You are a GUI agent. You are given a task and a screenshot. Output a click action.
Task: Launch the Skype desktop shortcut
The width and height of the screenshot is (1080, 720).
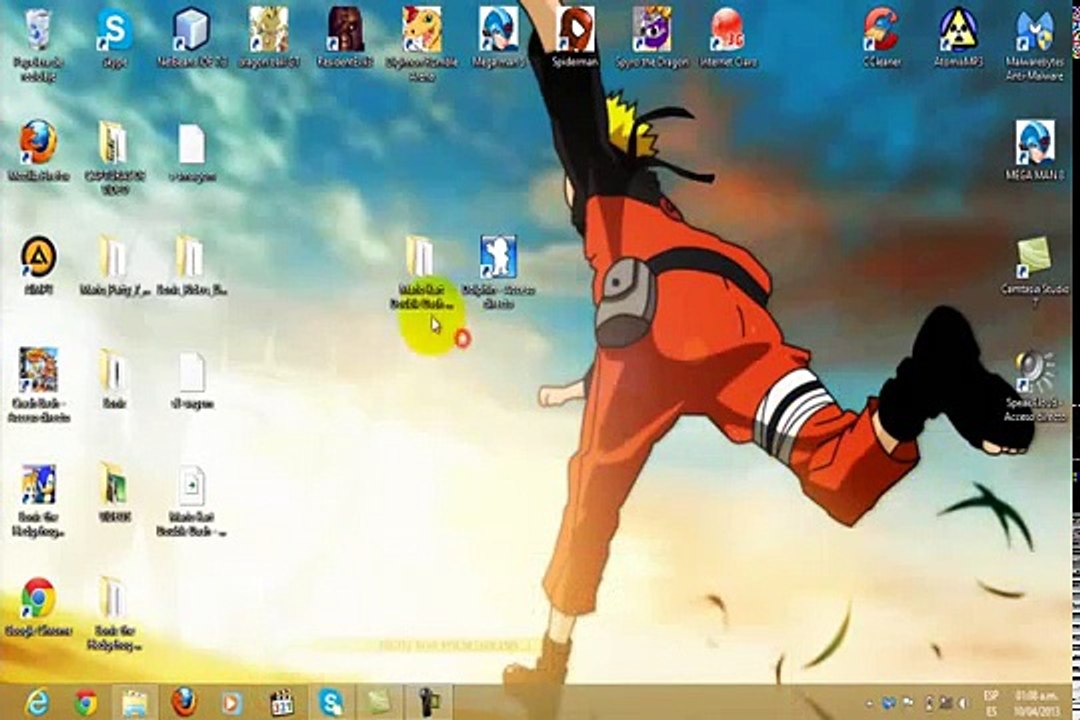pos(114,38)
